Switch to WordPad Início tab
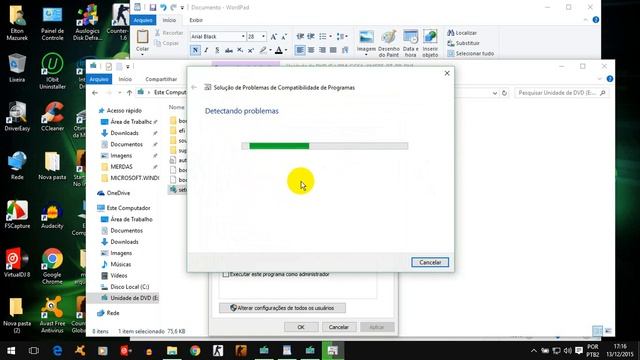 (x=169, y=20)
